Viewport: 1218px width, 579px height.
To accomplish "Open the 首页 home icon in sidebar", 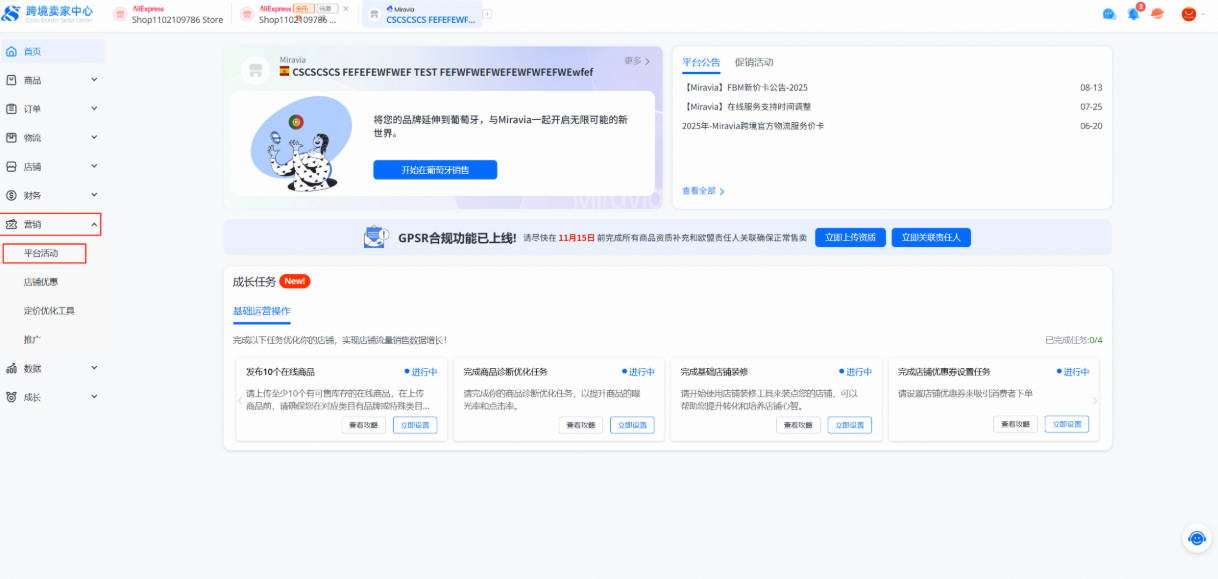I will click(15, 50).
